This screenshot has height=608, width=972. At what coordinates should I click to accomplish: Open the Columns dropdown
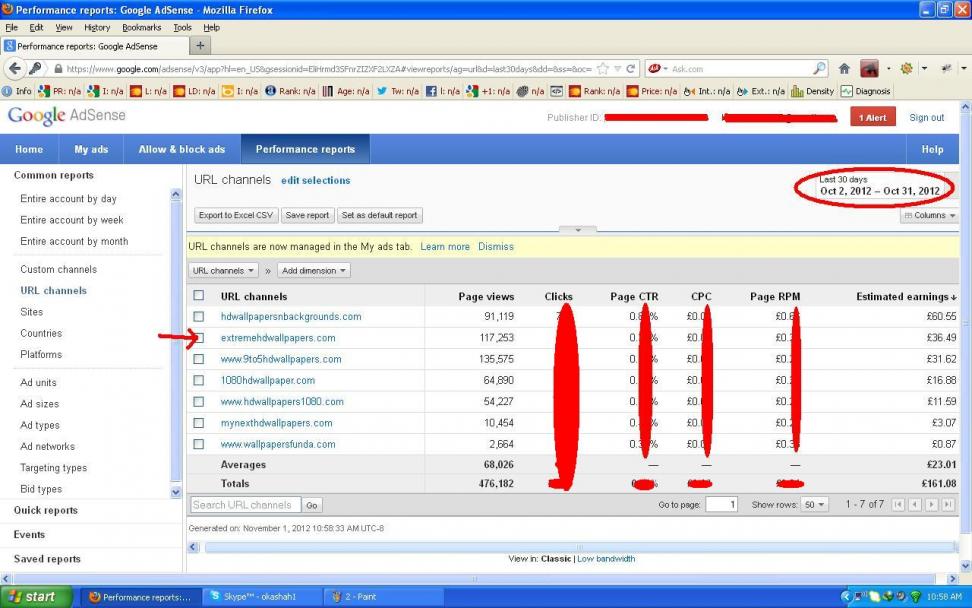[x=930, y=215]
